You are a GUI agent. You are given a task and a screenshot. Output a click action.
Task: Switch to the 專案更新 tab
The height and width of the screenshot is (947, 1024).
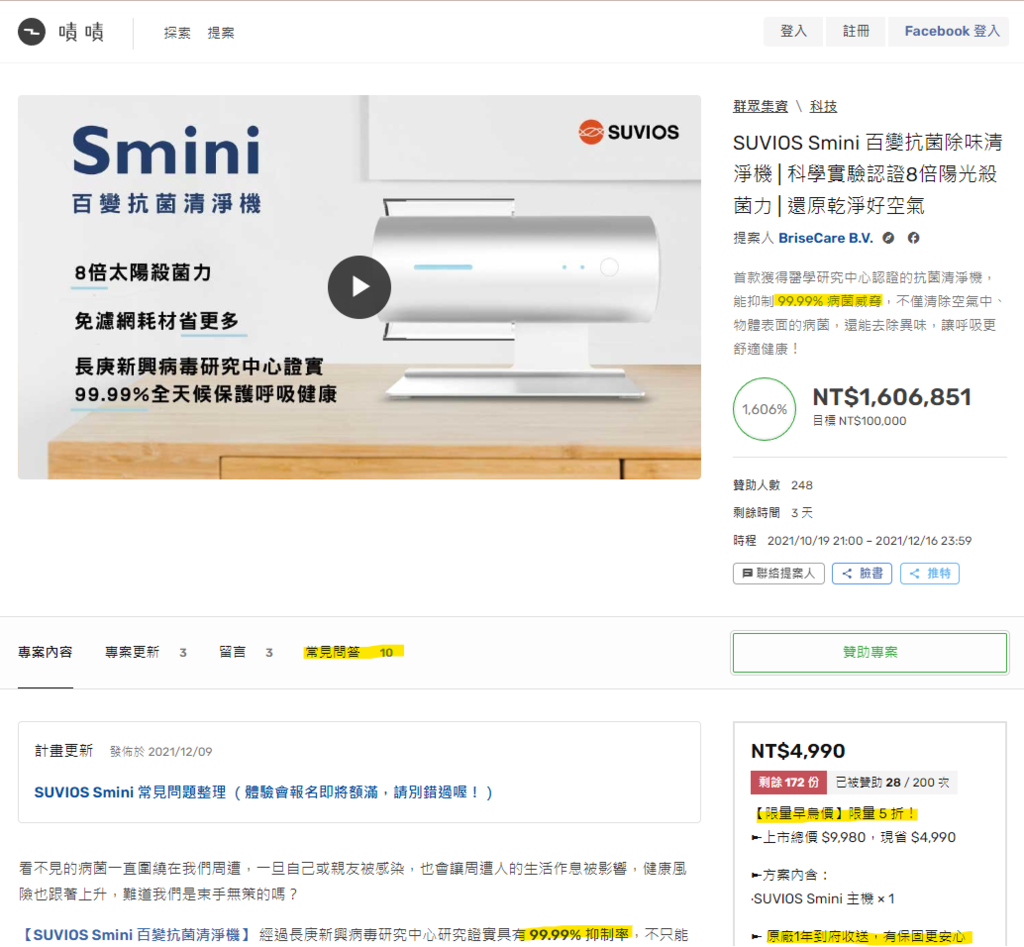click(146, 652)
